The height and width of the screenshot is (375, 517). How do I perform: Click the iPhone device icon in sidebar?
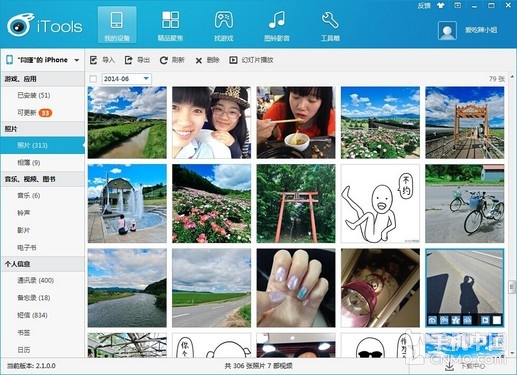click(10, 60)
